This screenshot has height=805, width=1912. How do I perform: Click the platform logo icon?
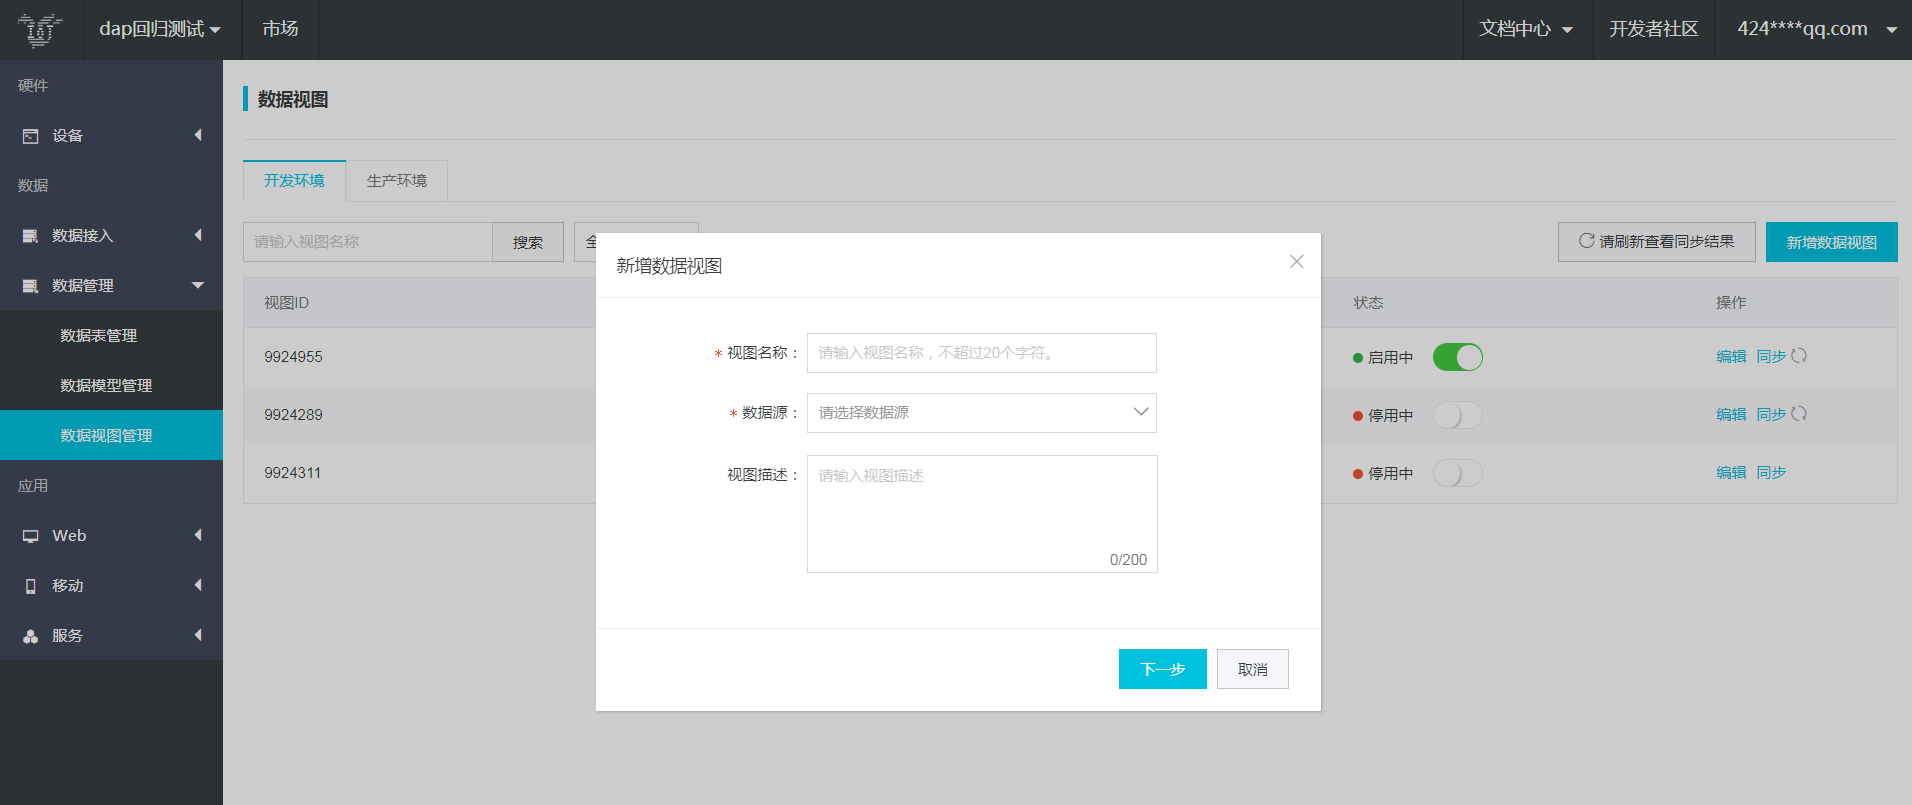pyautogui.click(x=40, y=30)
